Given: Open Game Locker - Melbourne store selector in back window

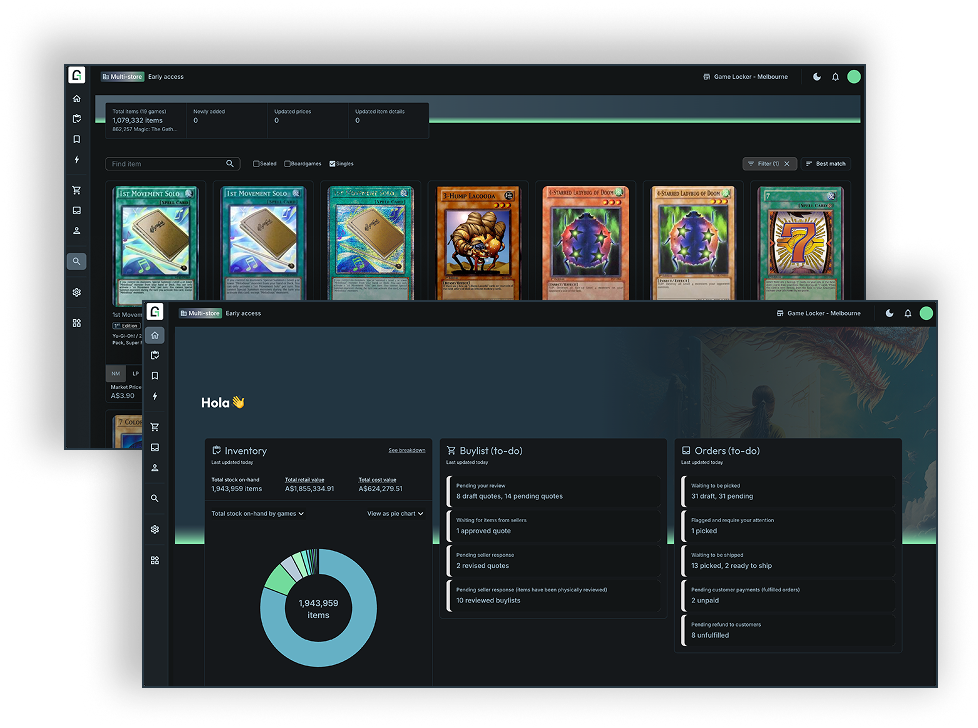Looking at the screenshot, I should tap(745, 77).
